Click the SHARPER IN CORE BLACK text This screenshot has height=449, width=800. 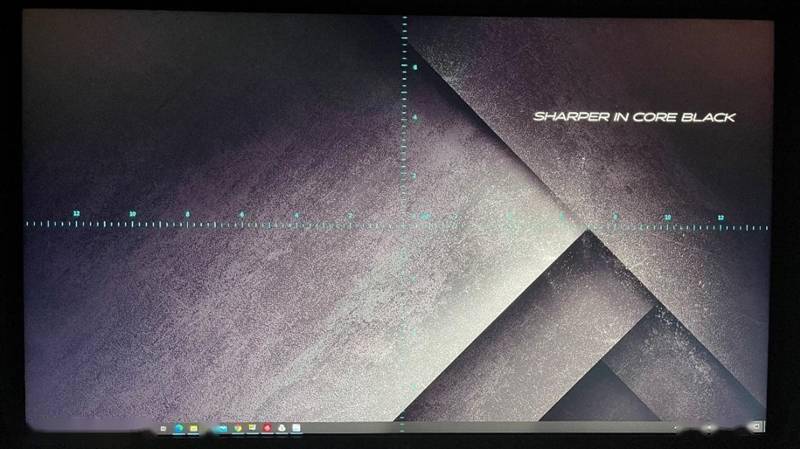634,117
